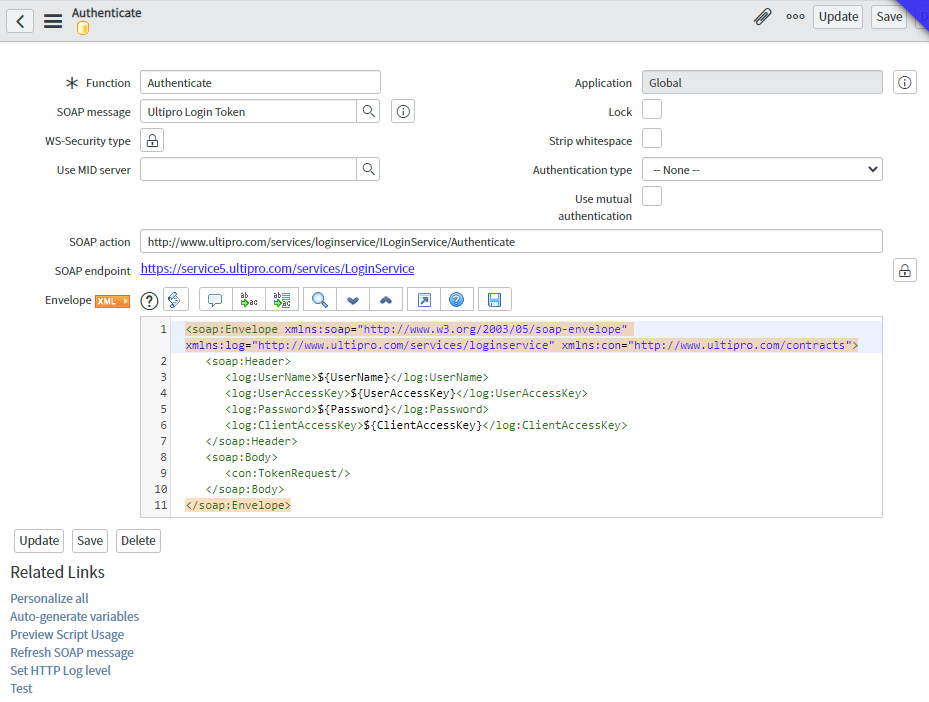Enable mutual authentication

(x=651, y=196)
